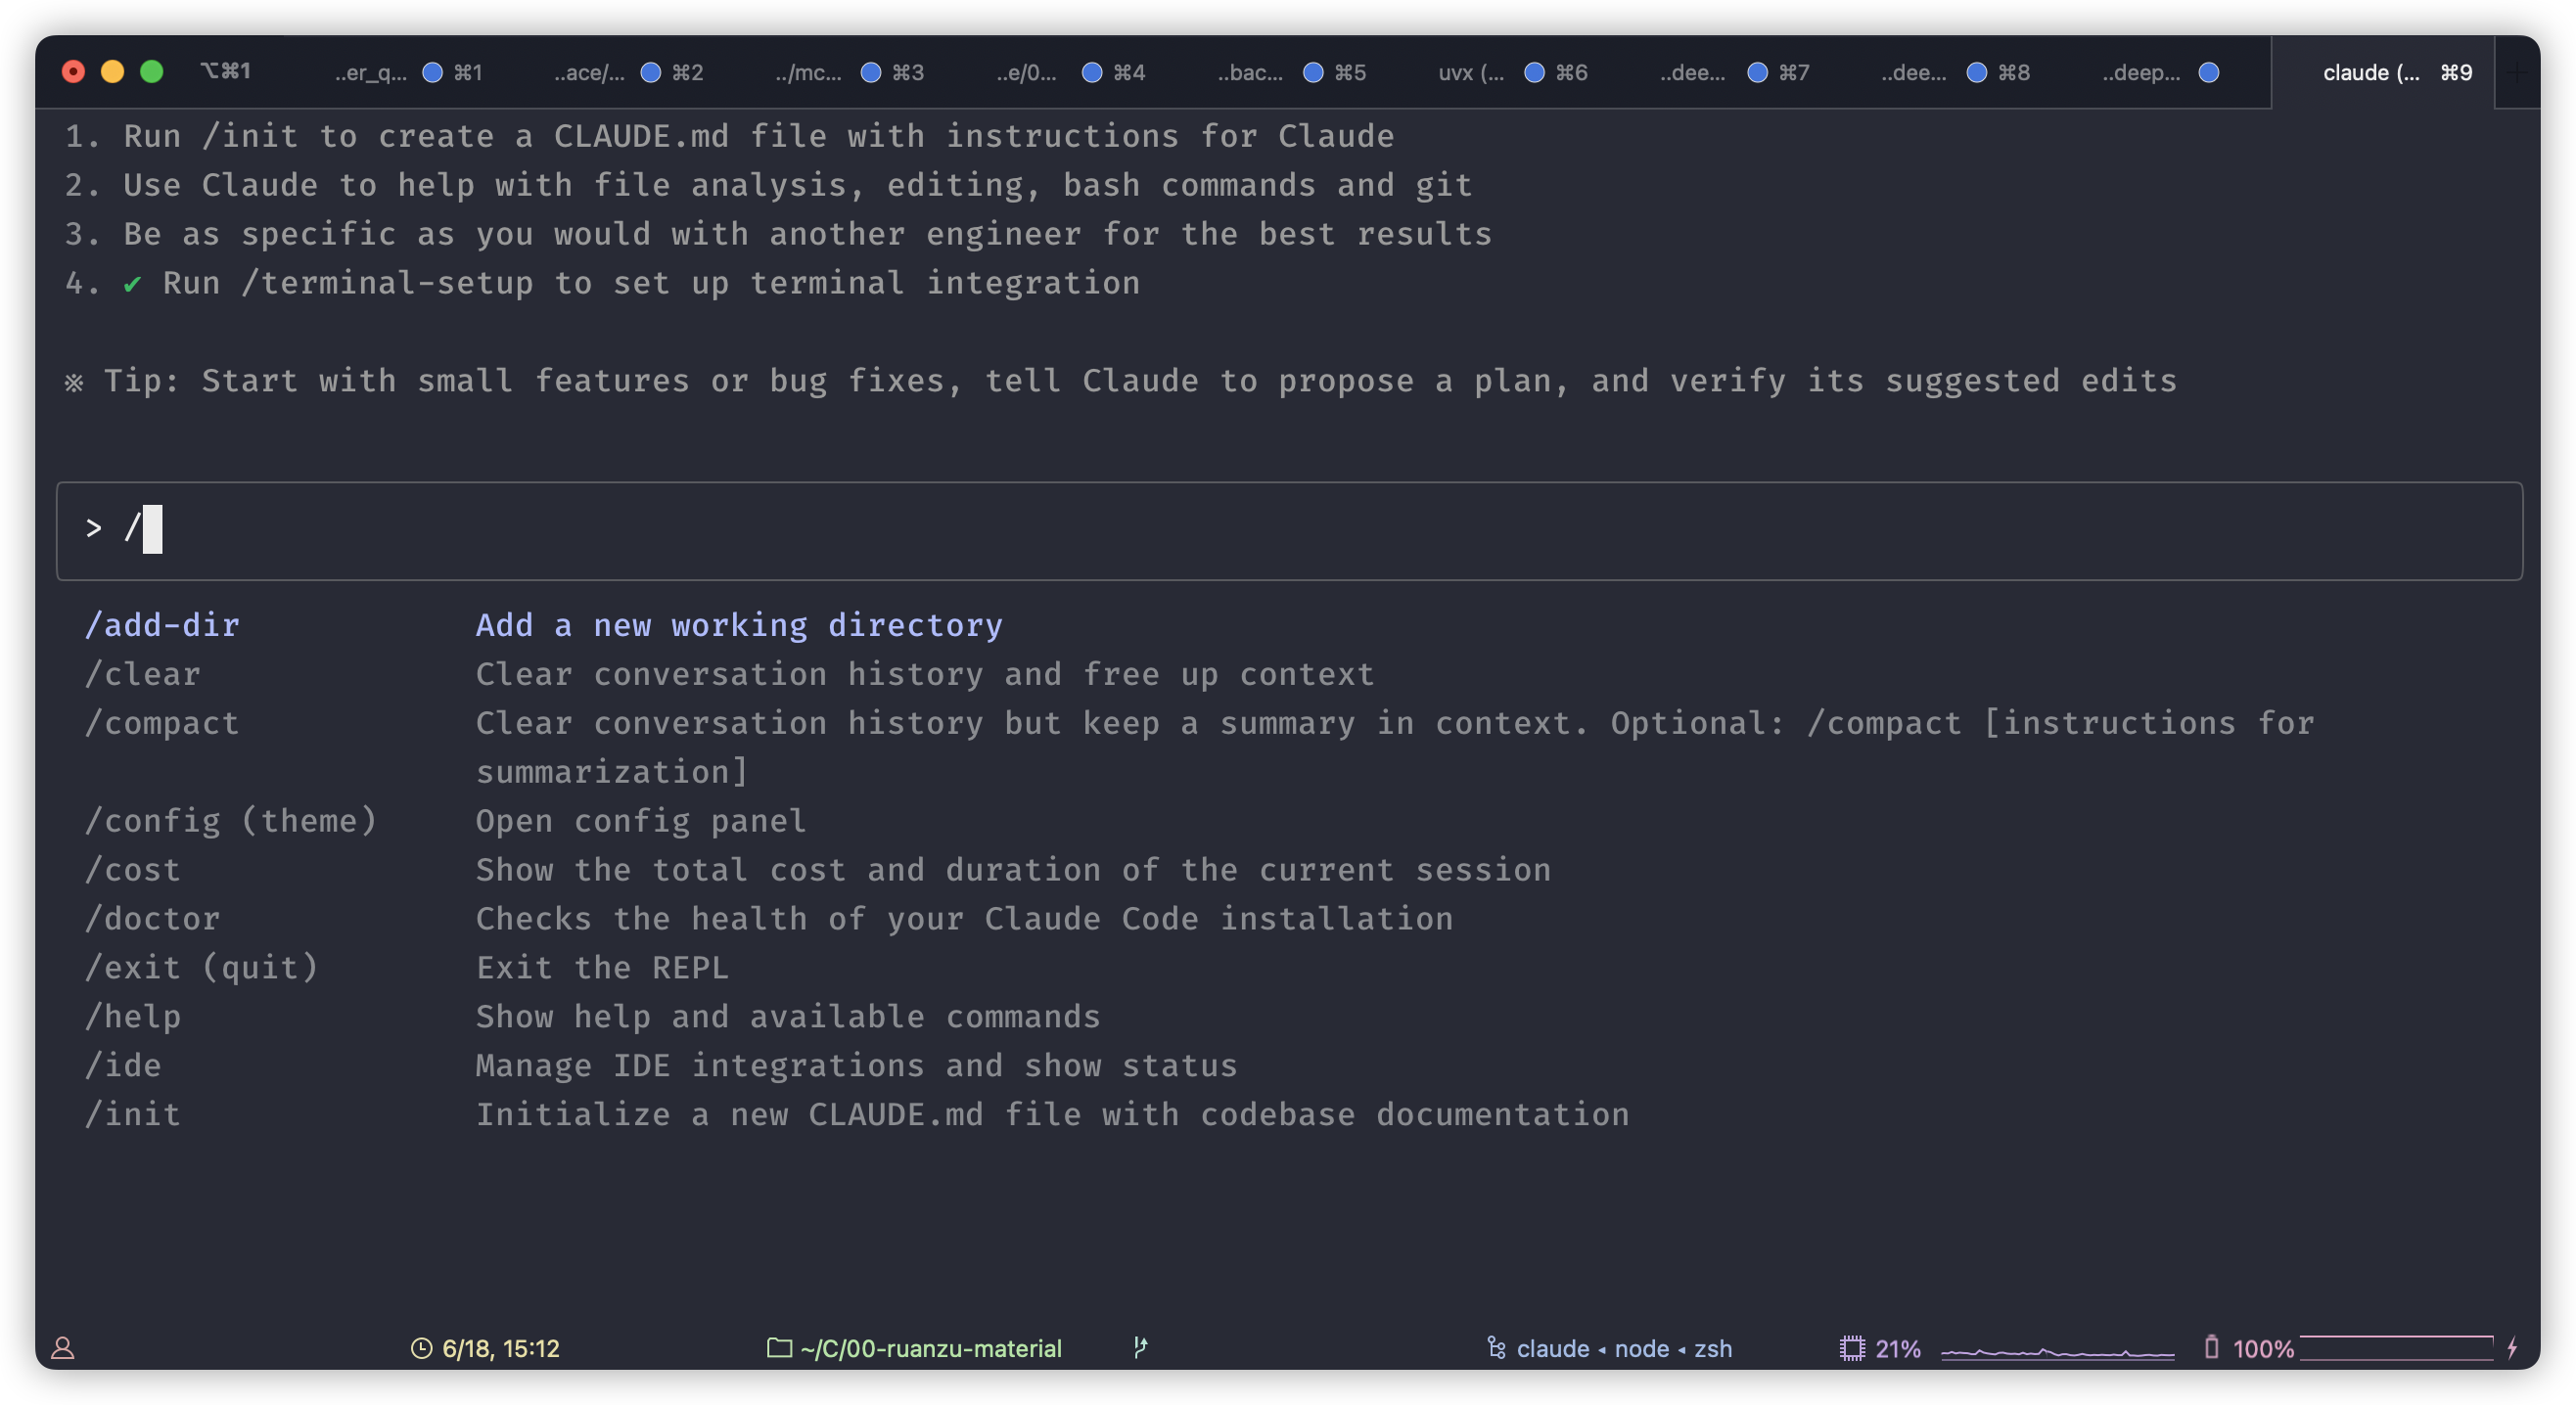Pick the /doctor command entry
2576x1405 pixels.
point(152,918)
